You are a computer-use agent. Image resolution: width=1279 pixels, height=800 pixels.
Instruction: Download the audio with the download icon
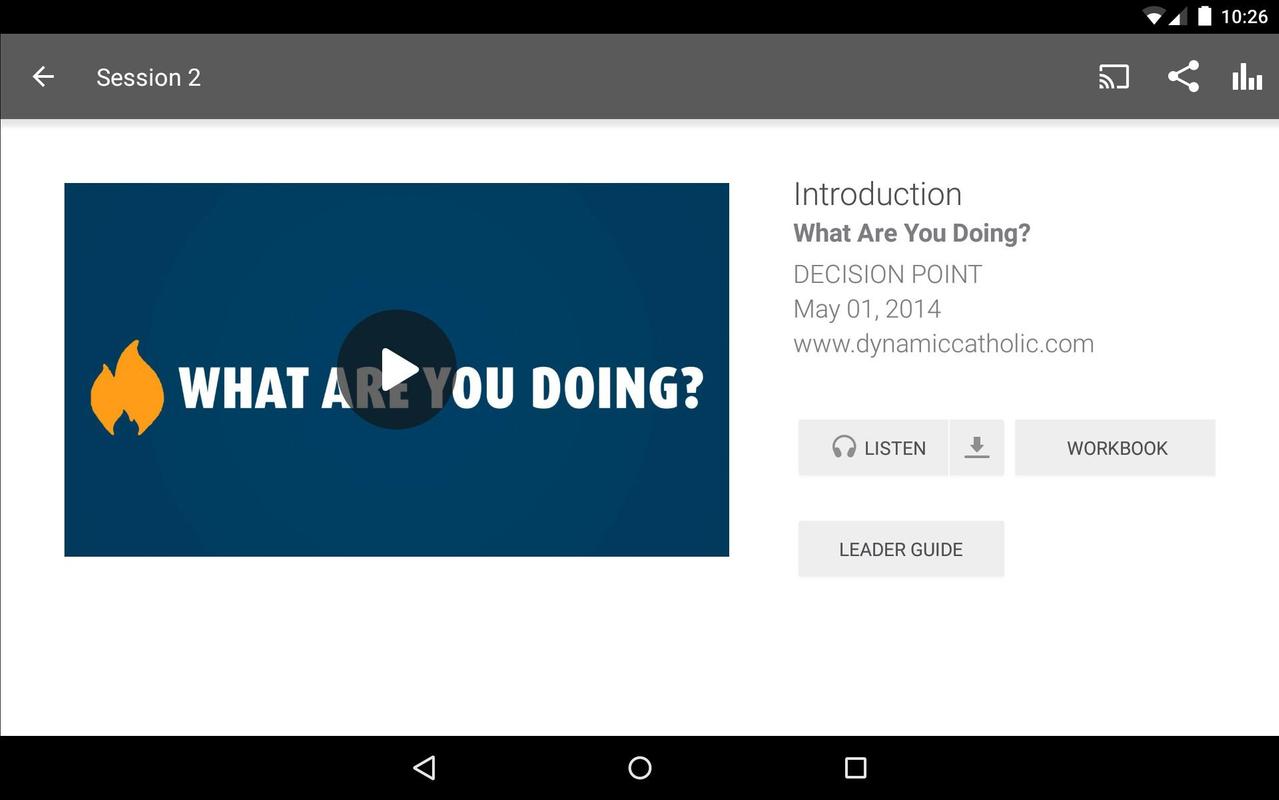(977, 448)
